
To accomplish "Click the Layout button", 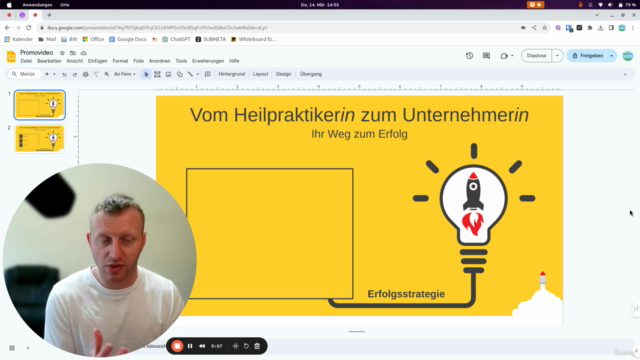I will pyautogui.click(x=260, y=74).
